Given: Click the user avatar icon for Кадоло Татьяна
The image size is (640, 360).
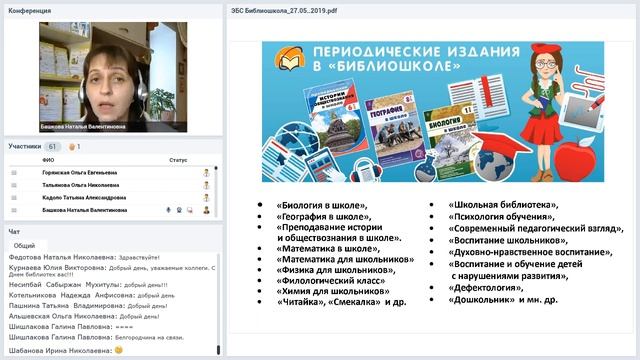Looking at the screenshot, I should [207, 198].
